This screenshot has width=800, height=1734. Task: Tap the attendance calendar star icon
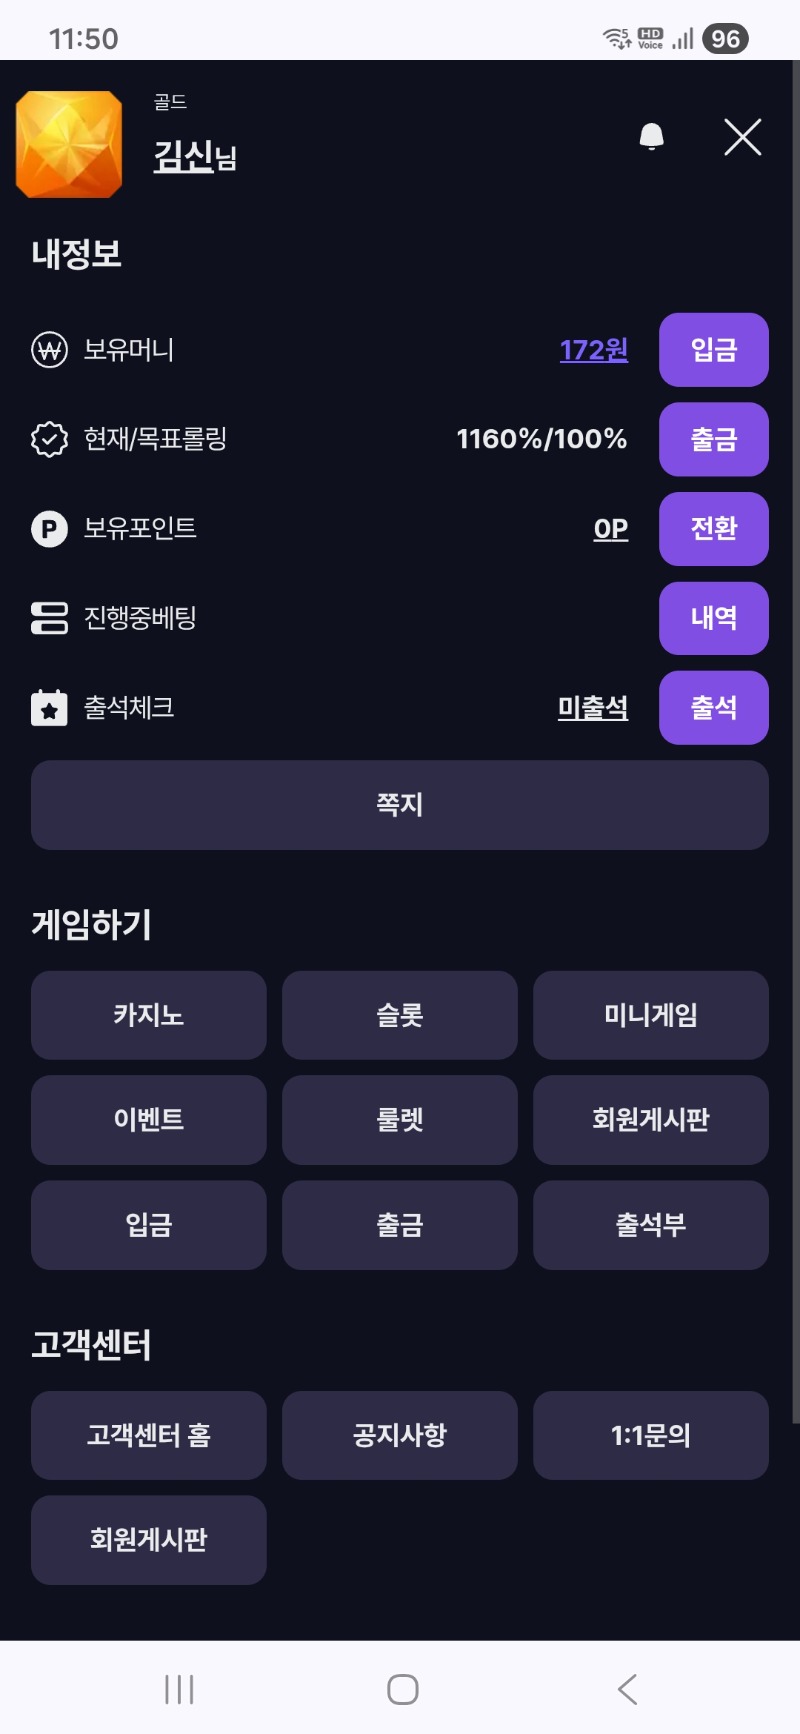49,708
